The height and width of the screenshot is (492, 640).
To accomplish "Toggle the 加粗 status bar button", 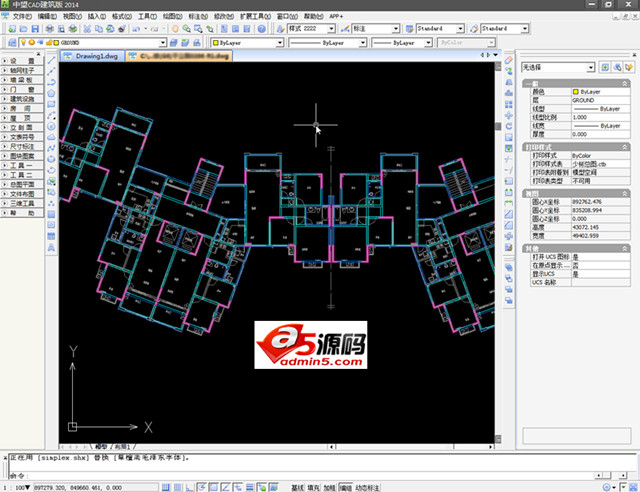I will coord(329,488).
